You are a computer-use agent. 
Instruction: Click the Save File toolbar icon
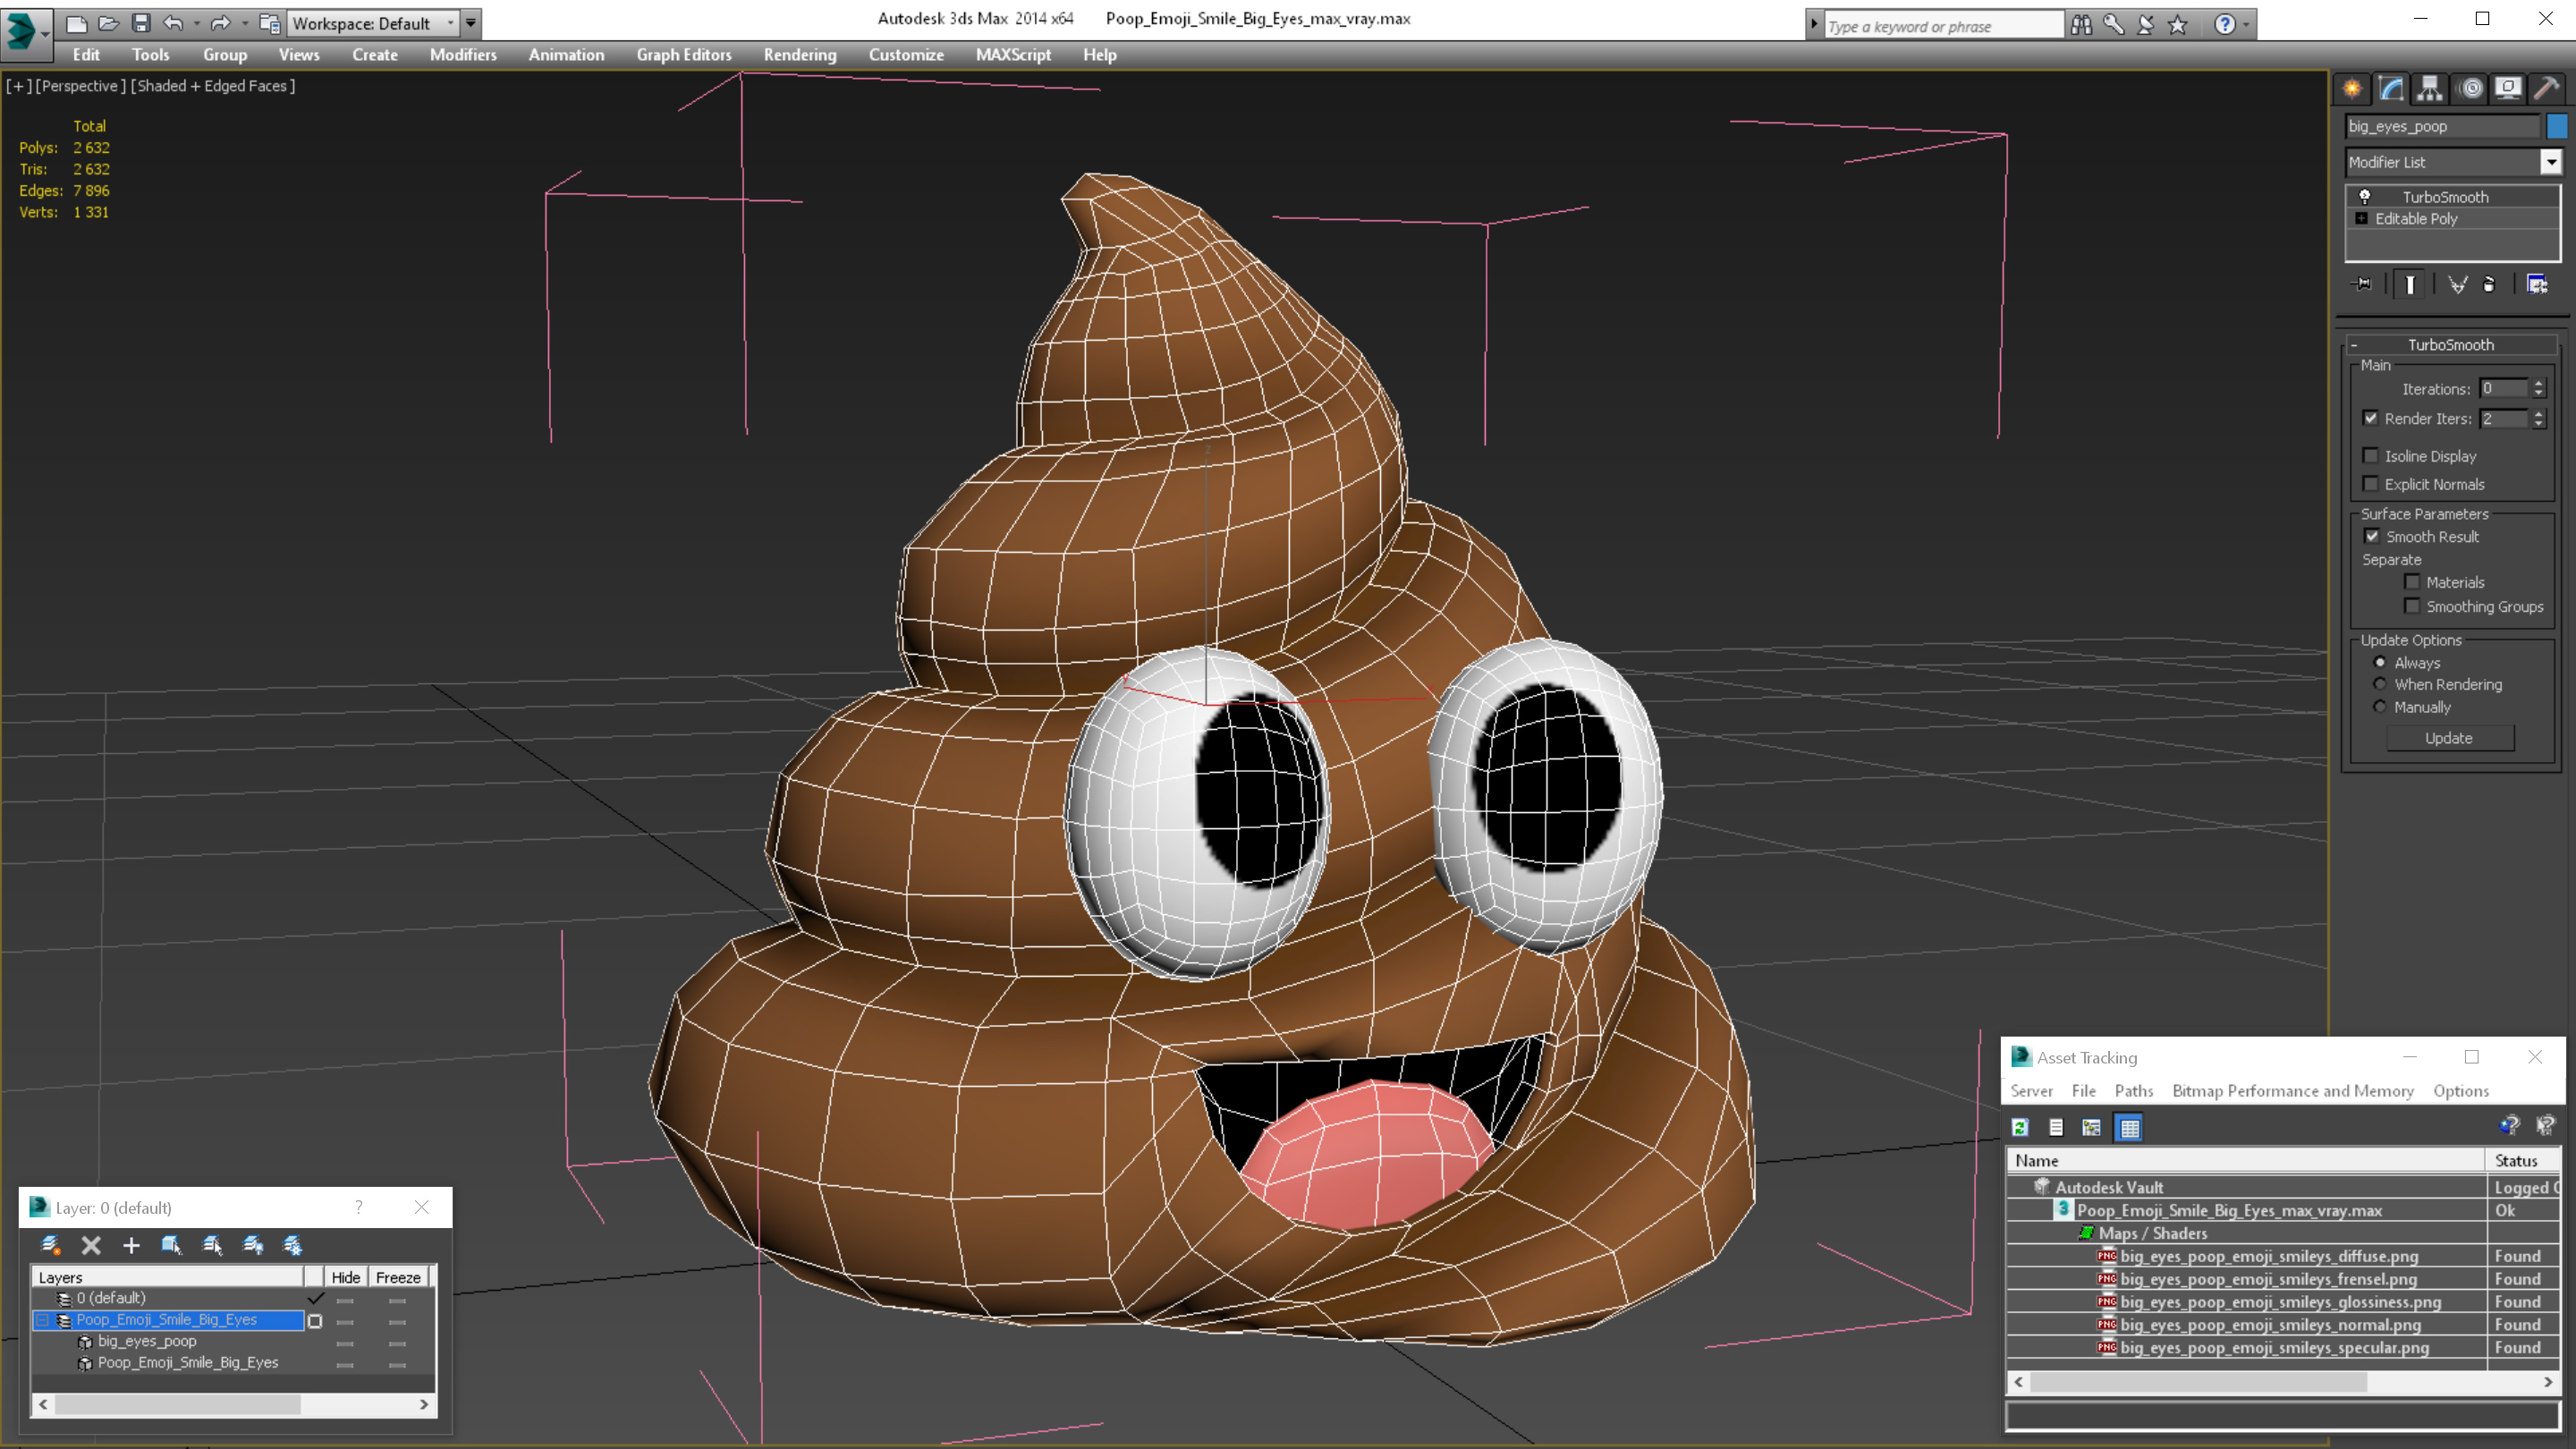point(141,23)
